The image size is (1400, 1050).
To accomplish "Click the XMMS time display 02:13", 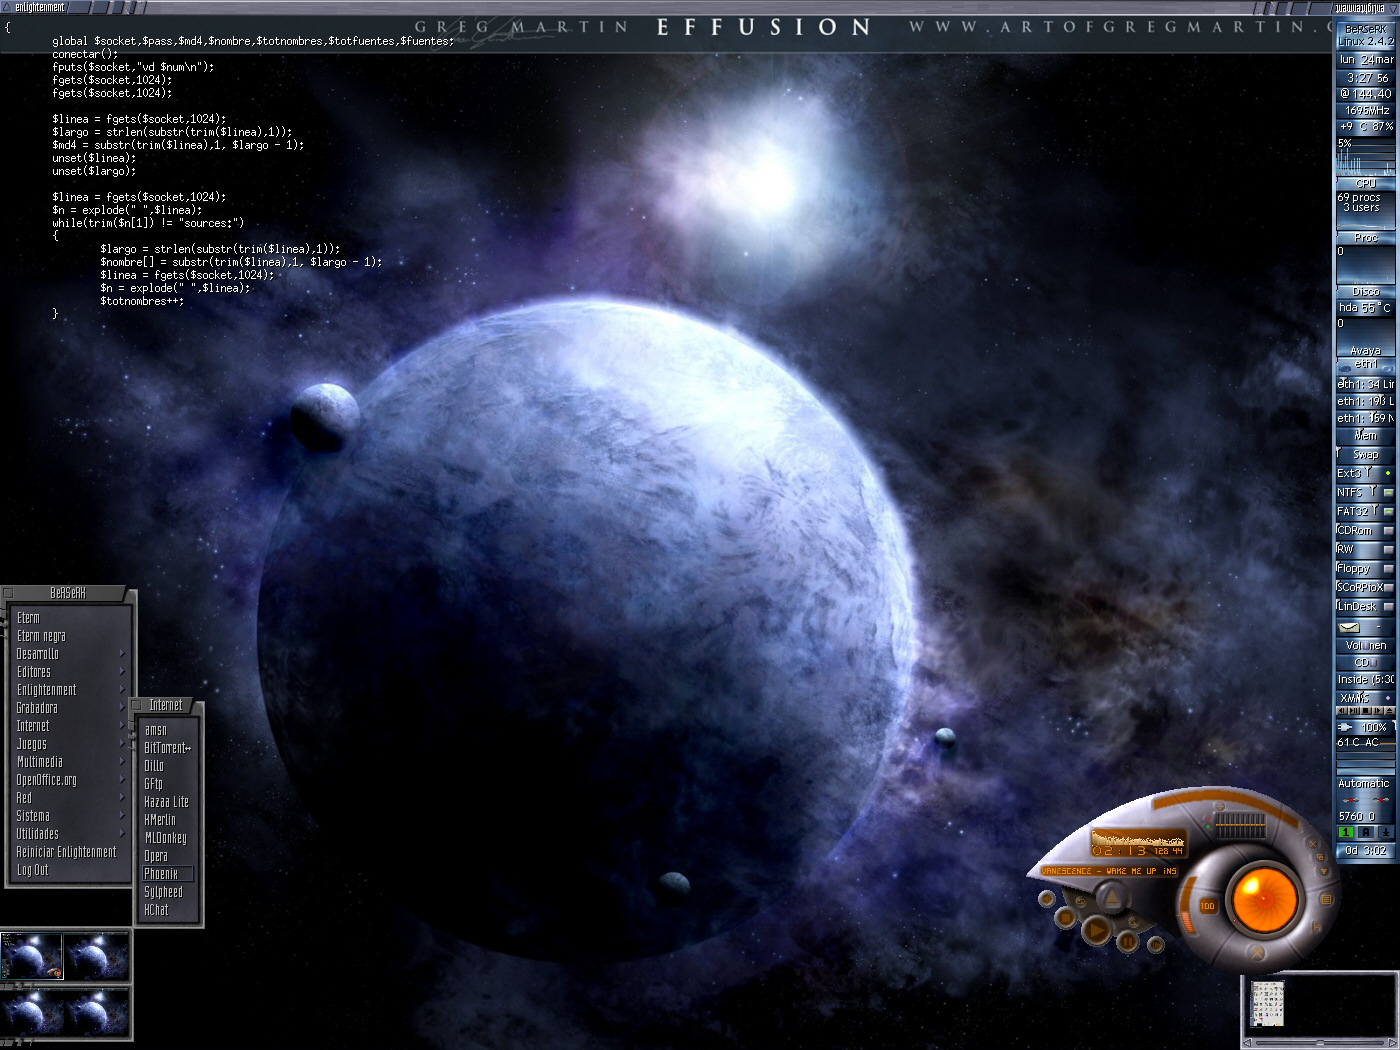I will click(x=1120, y=851).
